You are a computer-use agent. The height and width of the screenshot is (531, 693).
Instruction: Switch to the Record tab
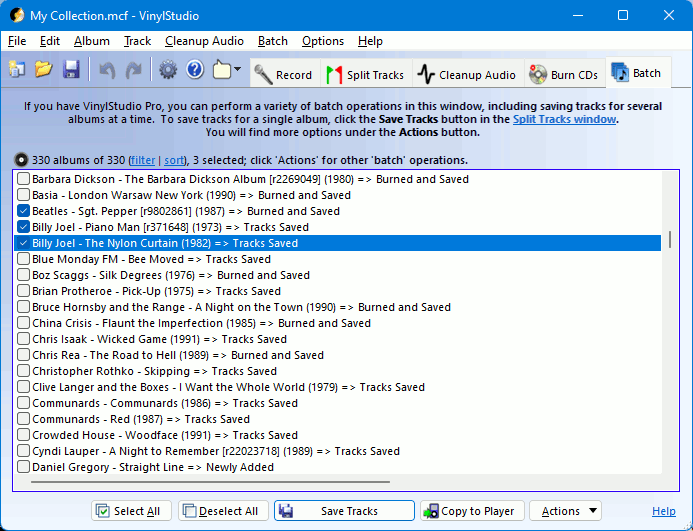point(284,75)
